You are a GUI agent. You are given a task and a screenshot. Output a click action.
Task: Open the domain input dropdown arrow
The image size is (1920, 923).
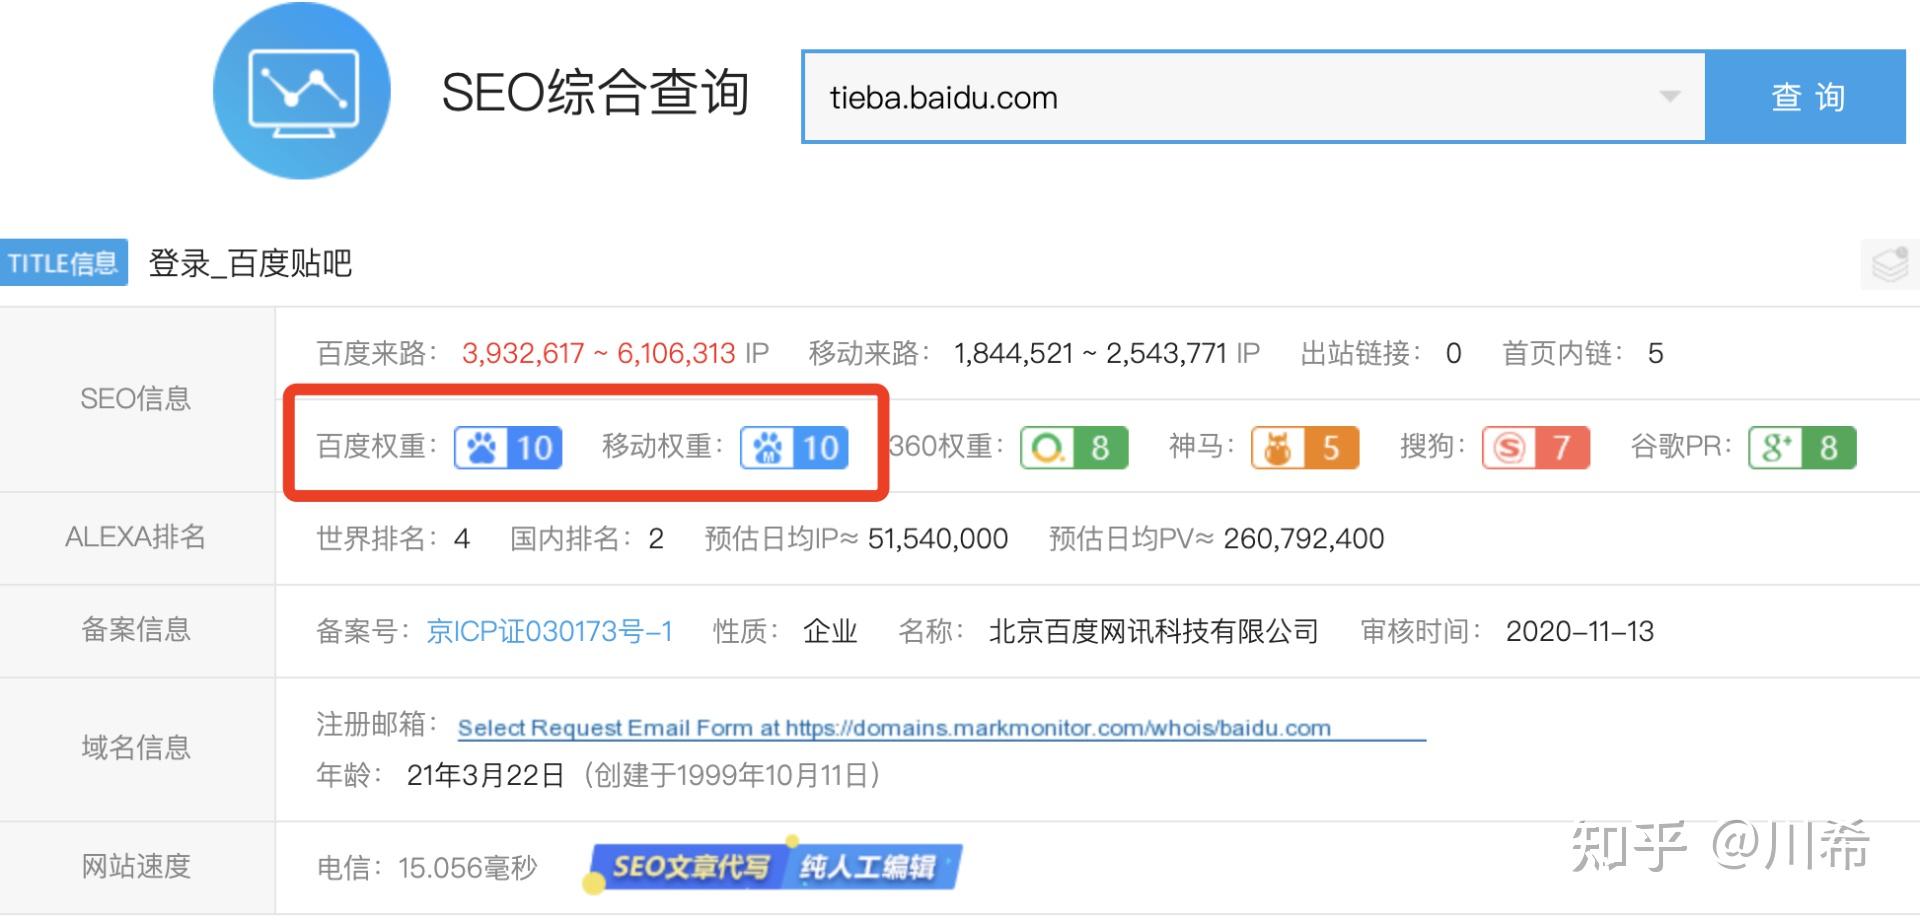click(x=1669, y=97)
